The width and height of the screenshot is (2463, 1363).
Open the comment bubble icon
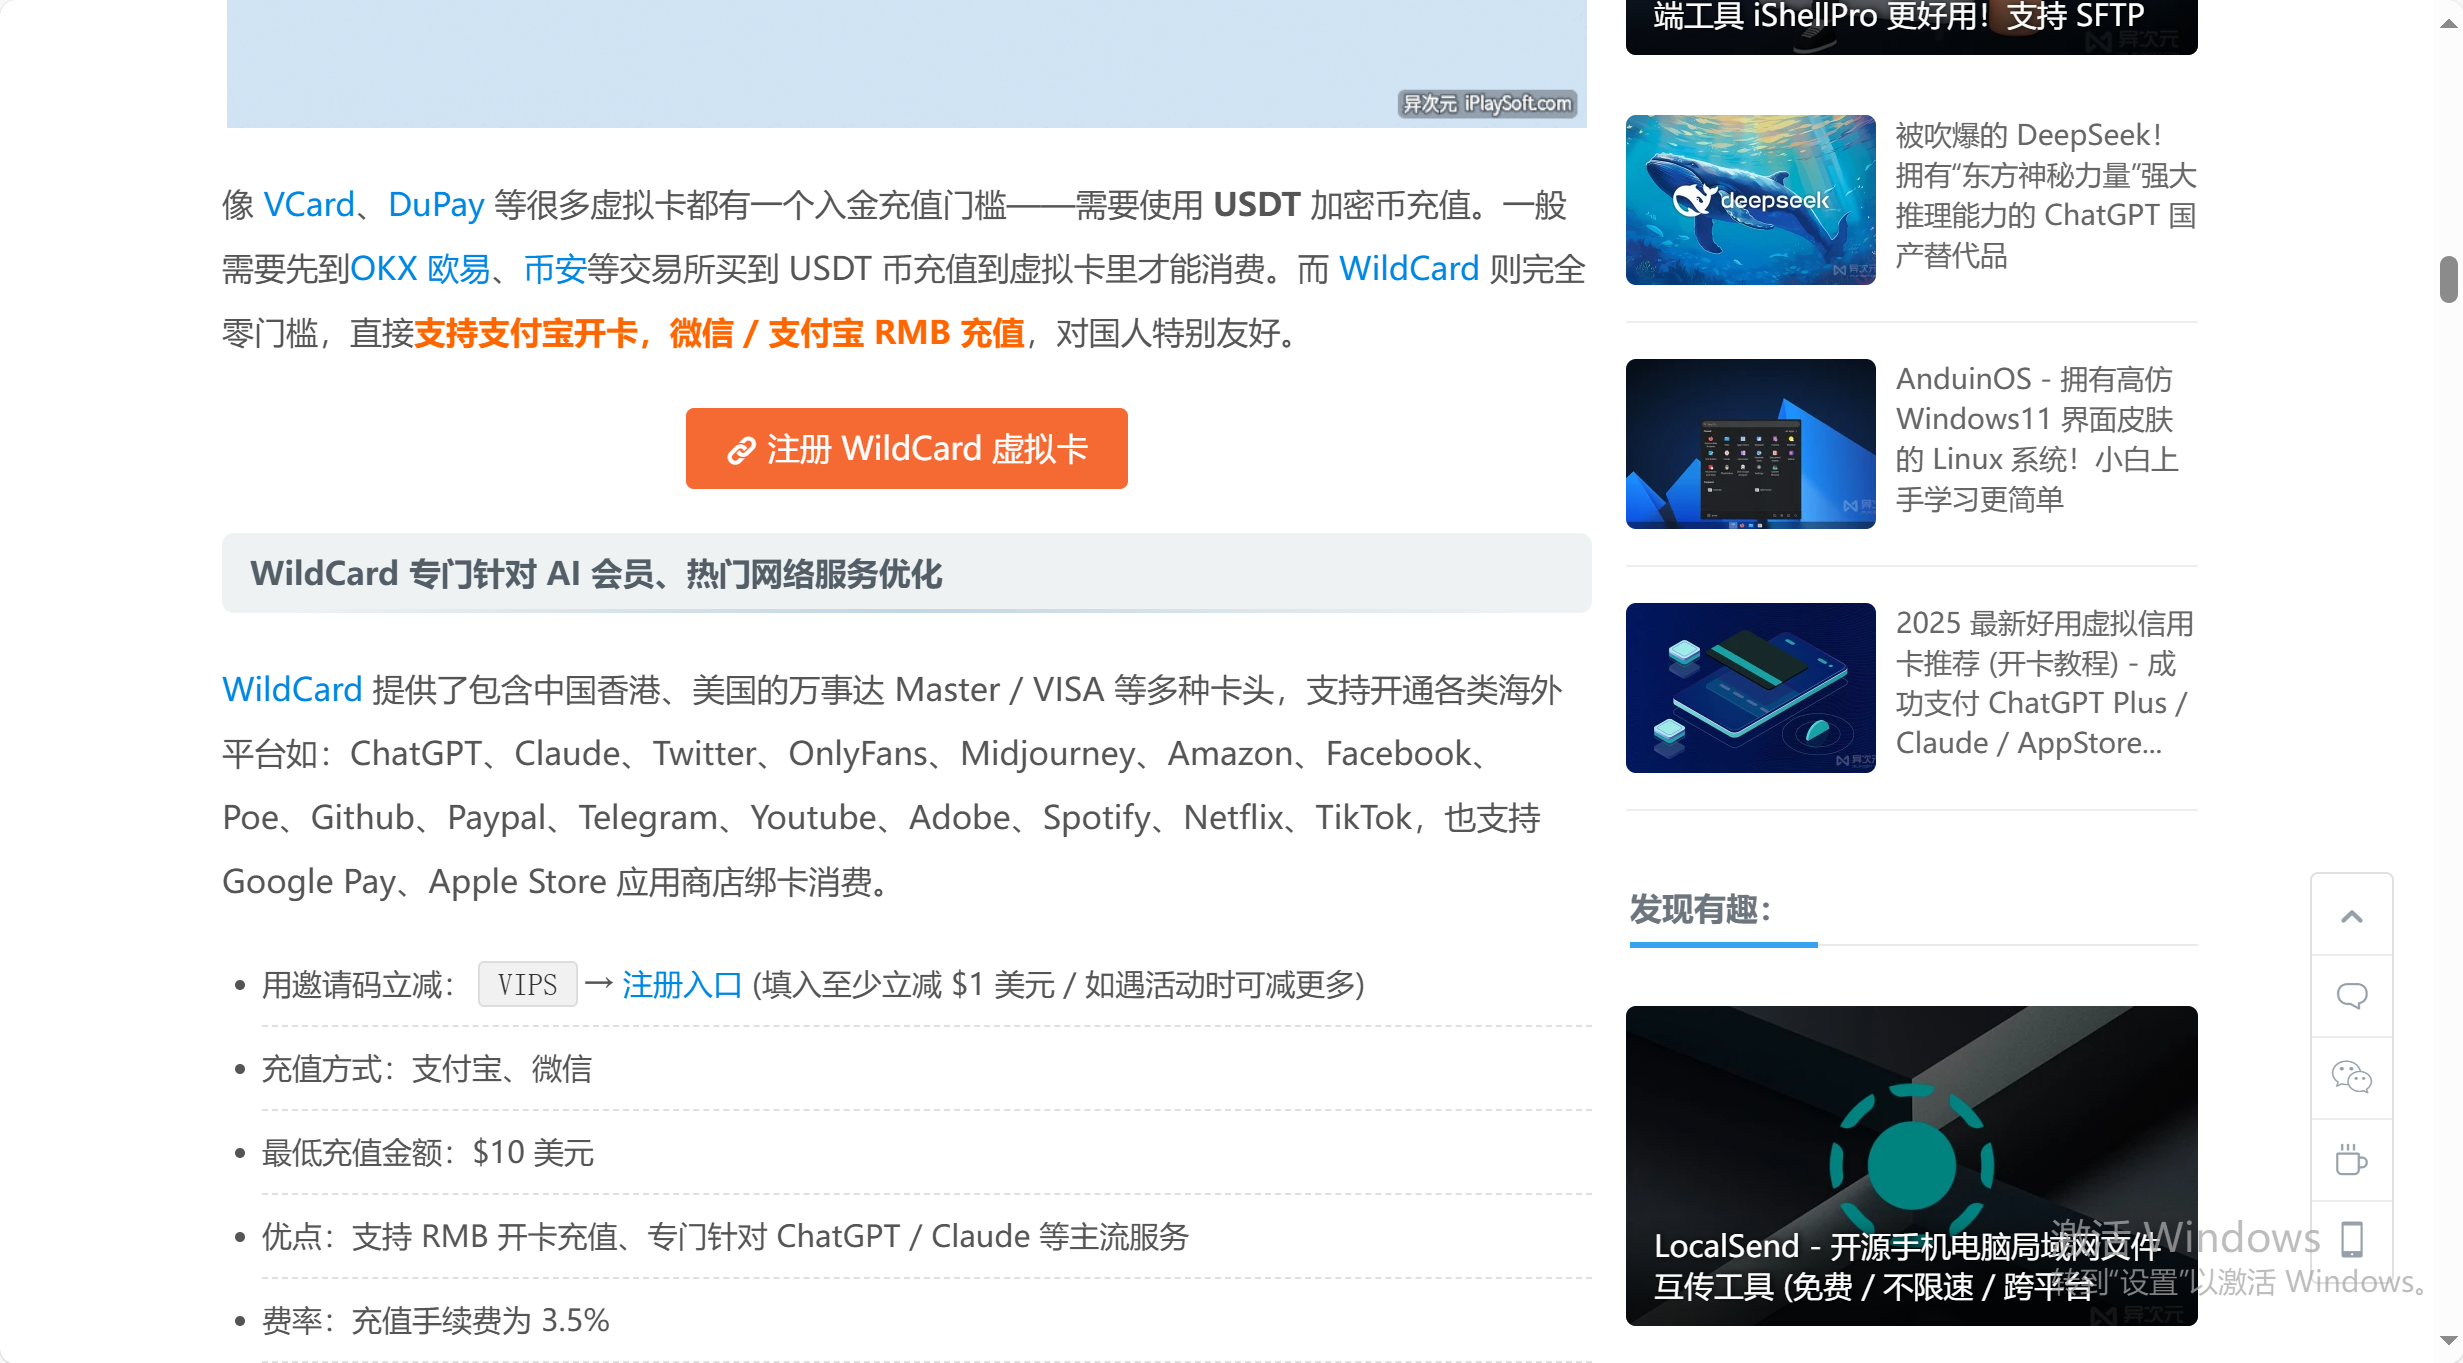click(x=2351, y=996)
